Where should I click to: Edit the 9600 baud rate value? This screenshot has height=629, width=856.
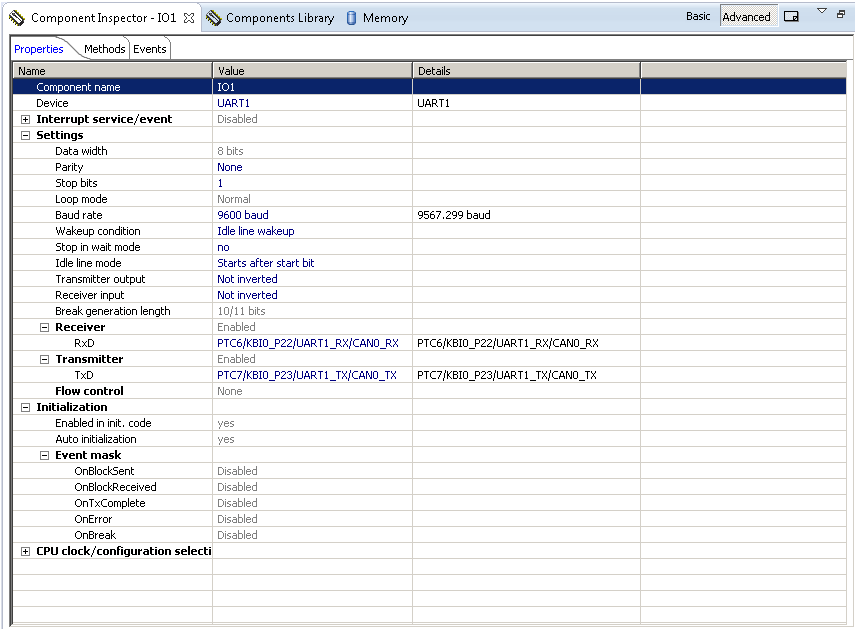(x=312, y=215)
